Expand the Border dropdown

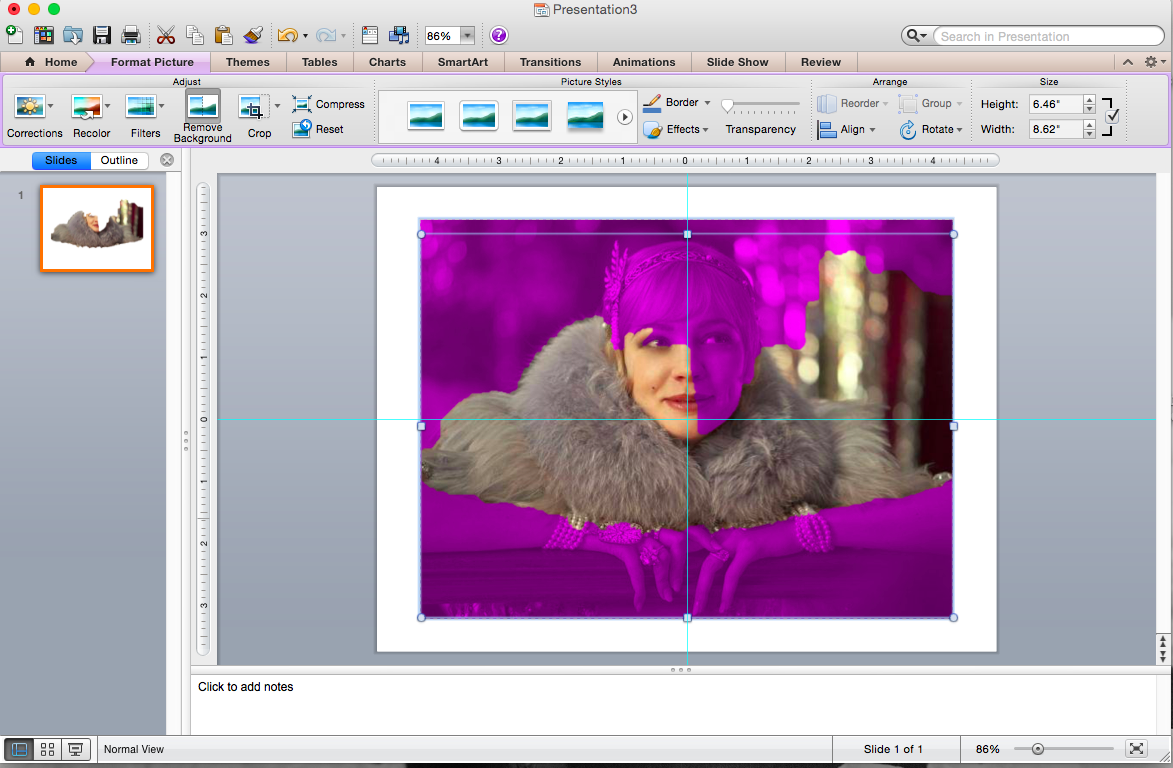[707, 103]
